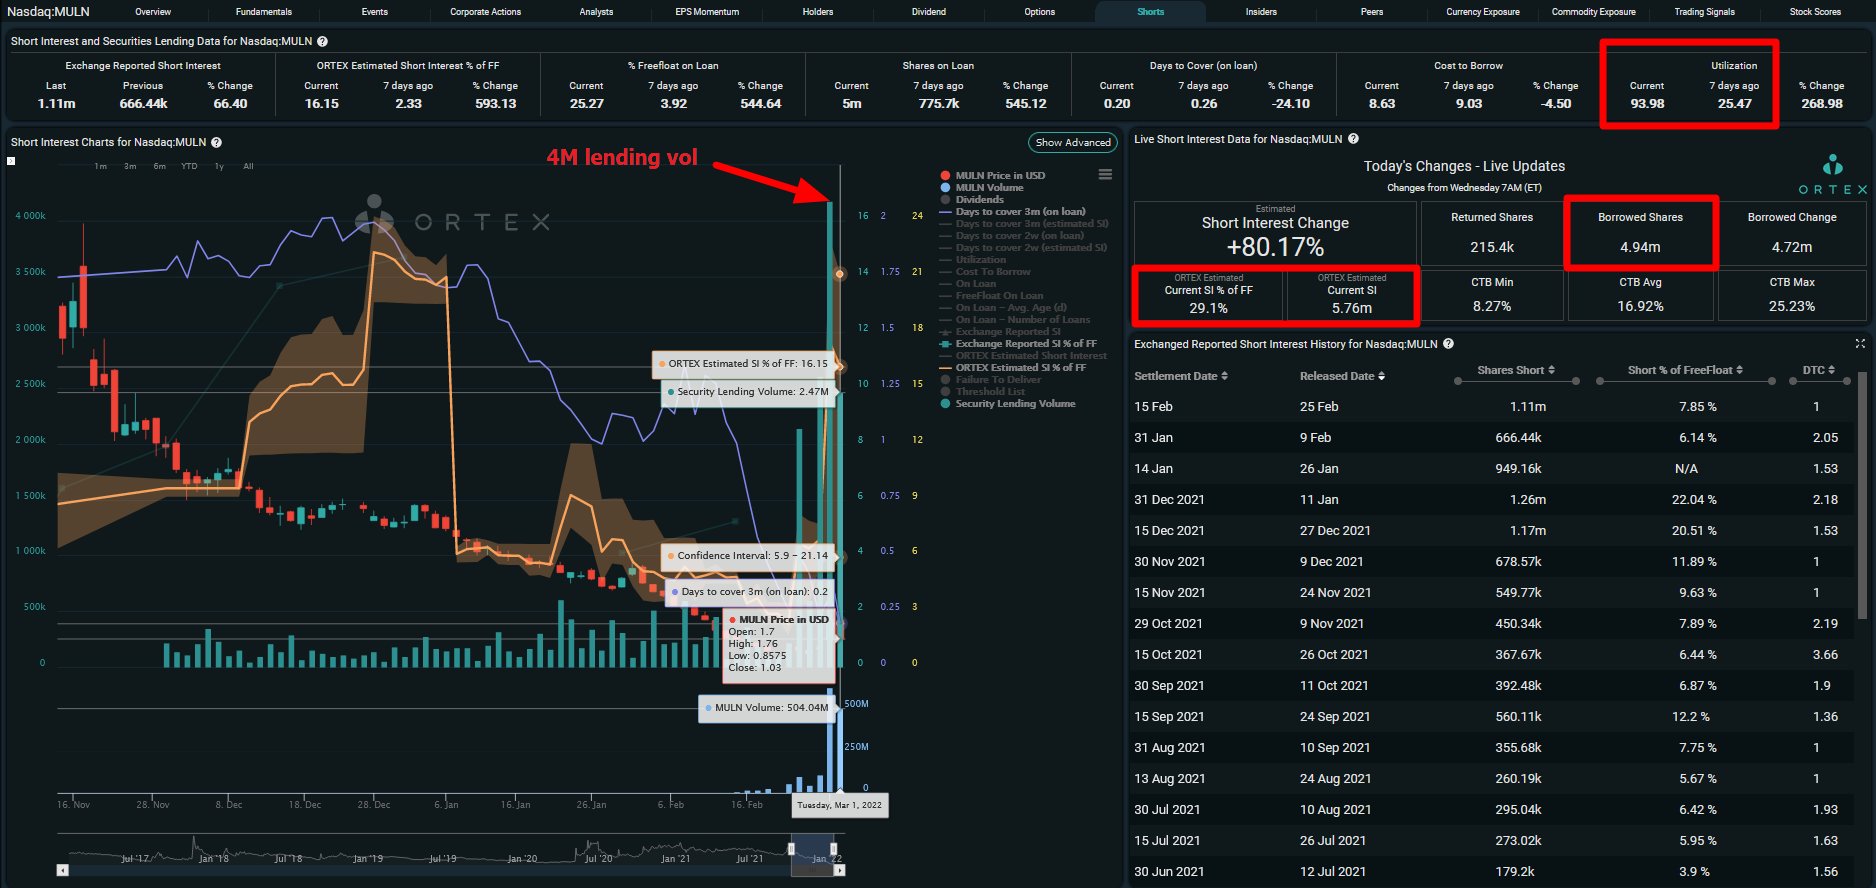
Task: Open help for Exchange Reported Short Interest History
Action: (x=1448, y=344)
